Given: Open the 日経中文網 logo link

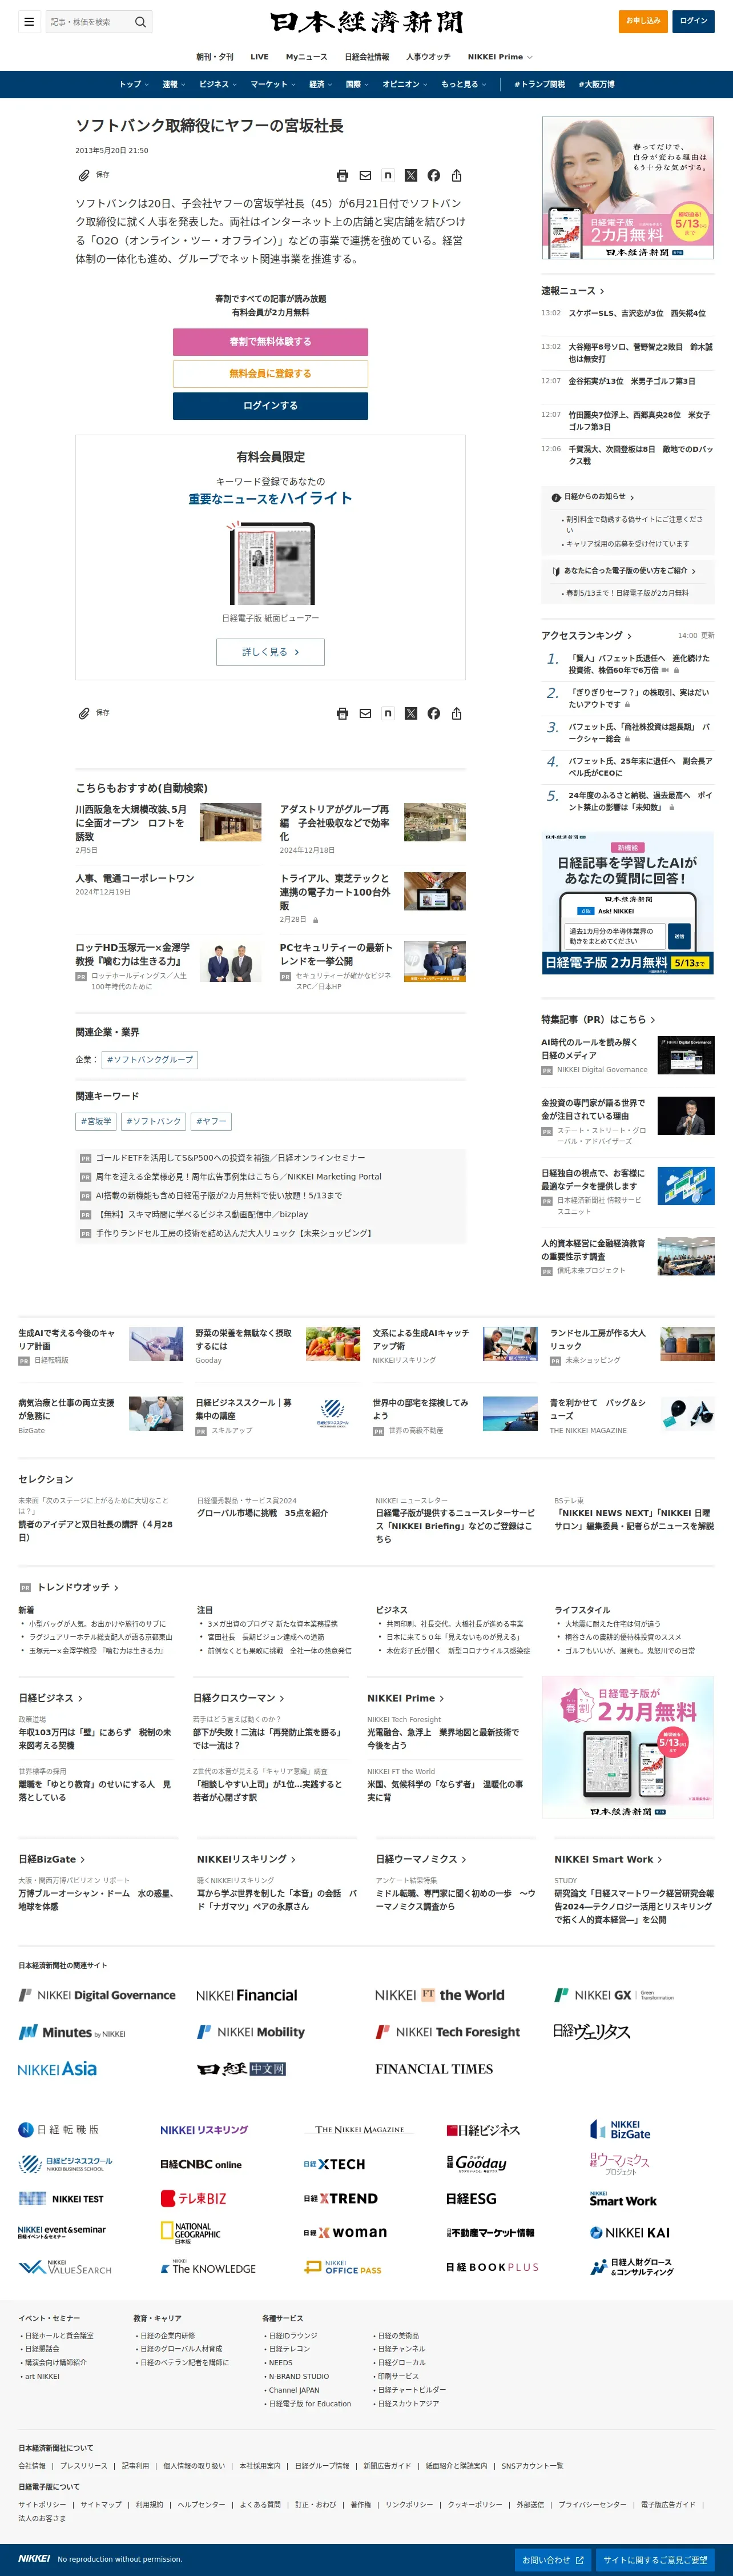Looking at the screenshot, I should point(241,2069).
